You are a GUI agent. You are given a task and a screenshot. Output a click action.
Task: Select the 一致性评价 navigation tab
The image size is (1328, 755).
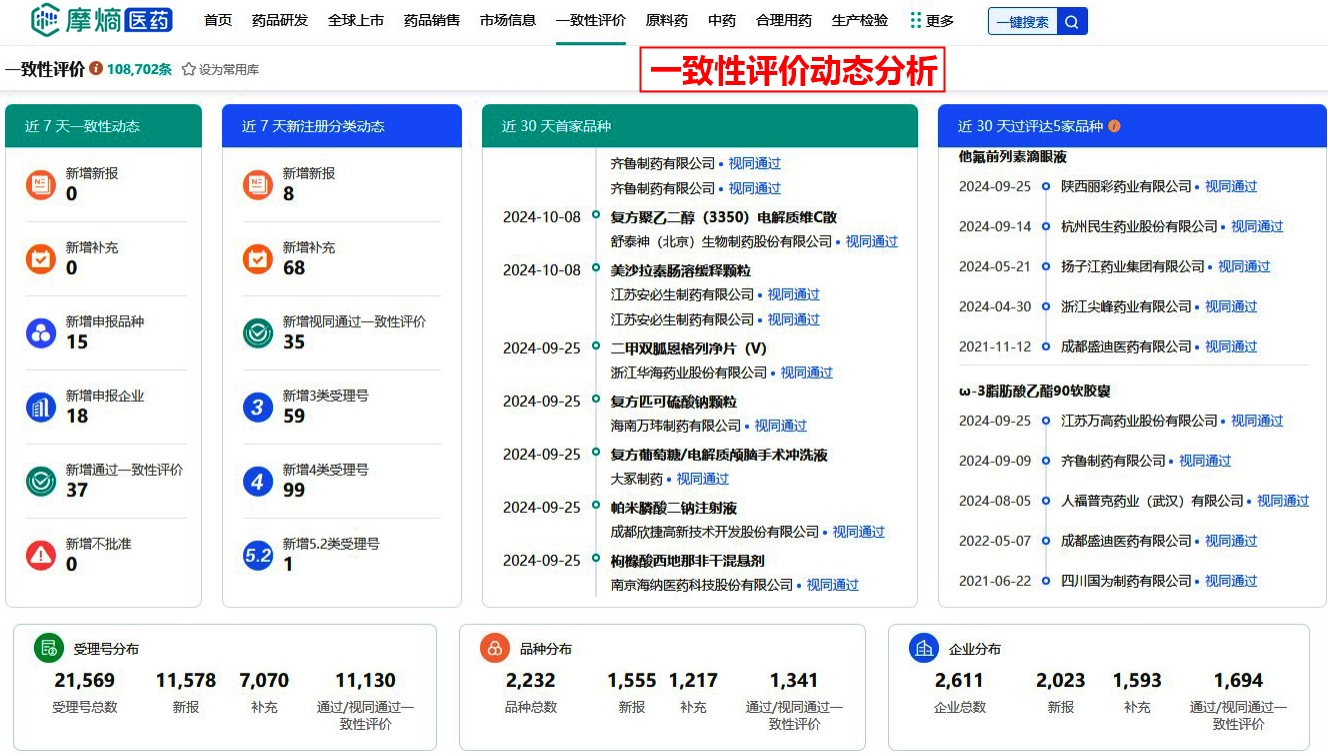click(x=590, y=20)
